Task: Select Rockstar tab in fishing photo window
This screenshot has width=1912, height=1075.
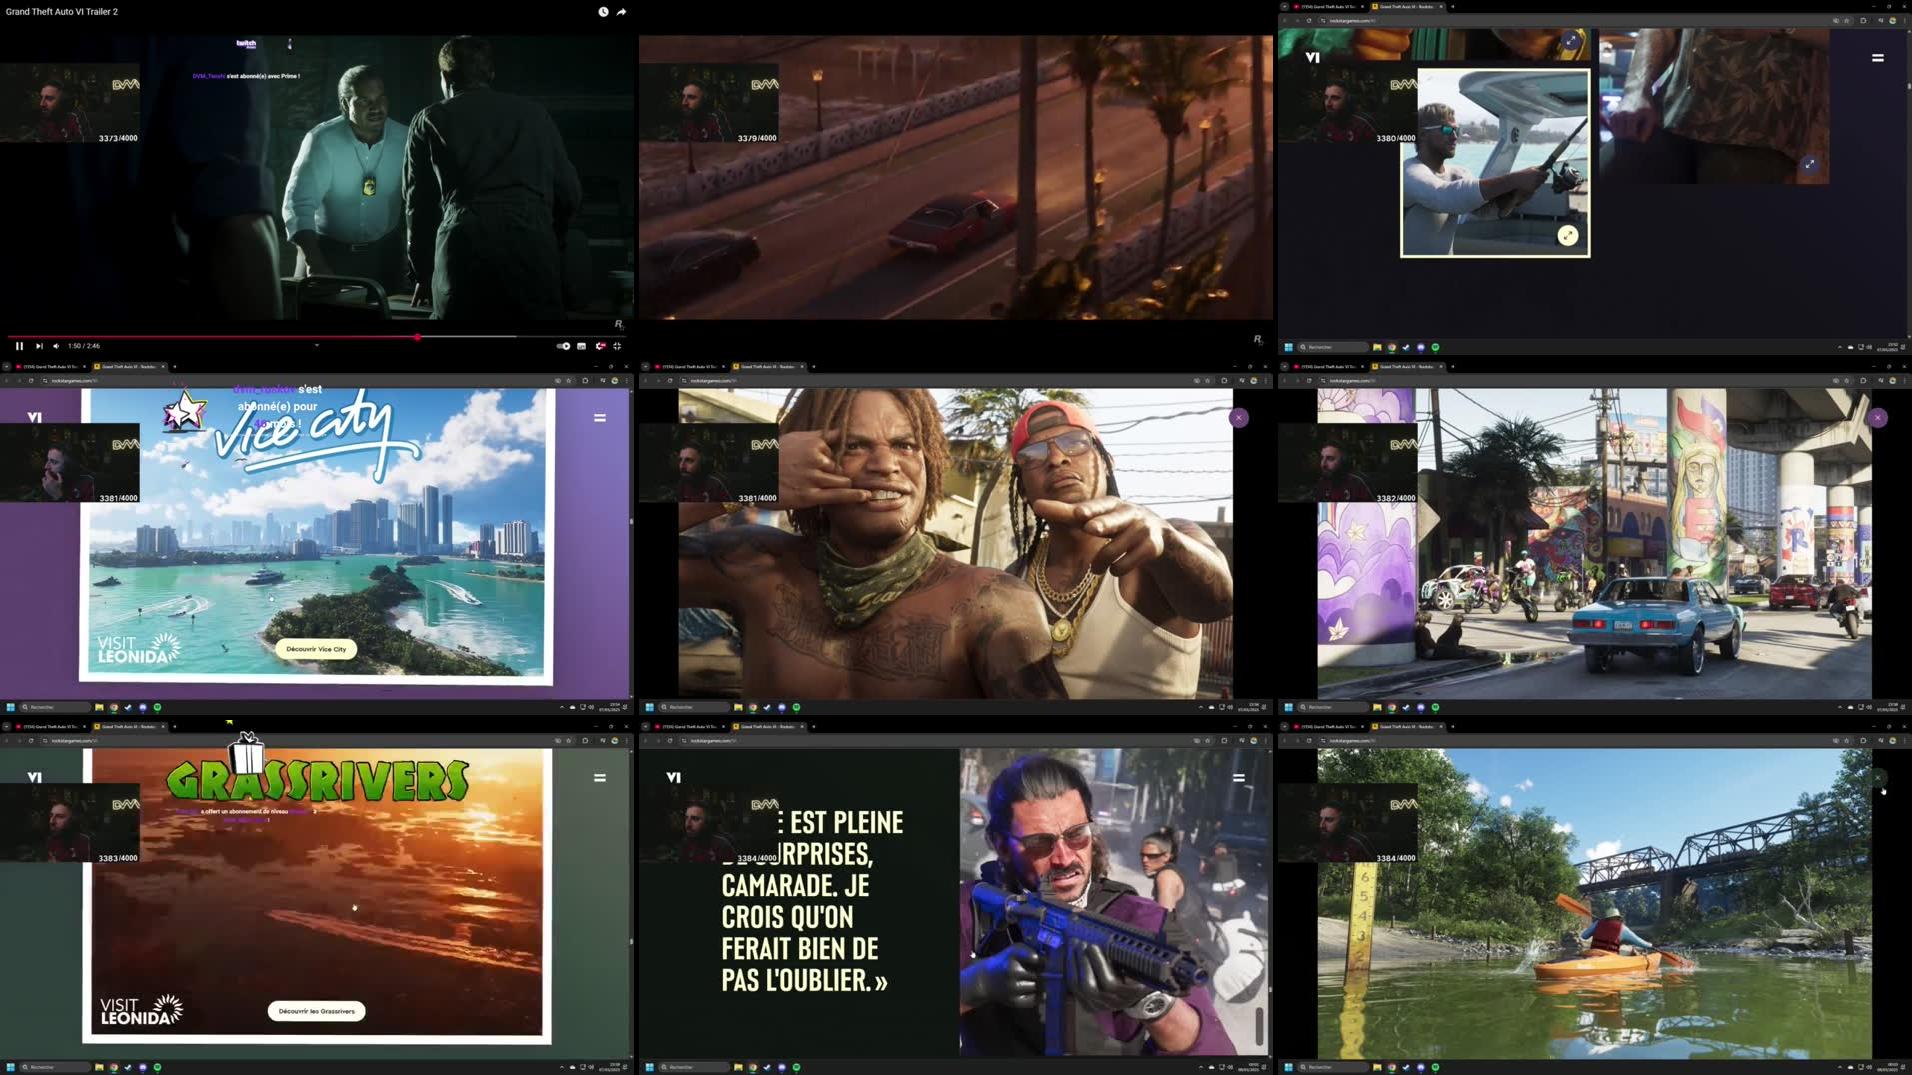Action: (x=1406, y=7)
